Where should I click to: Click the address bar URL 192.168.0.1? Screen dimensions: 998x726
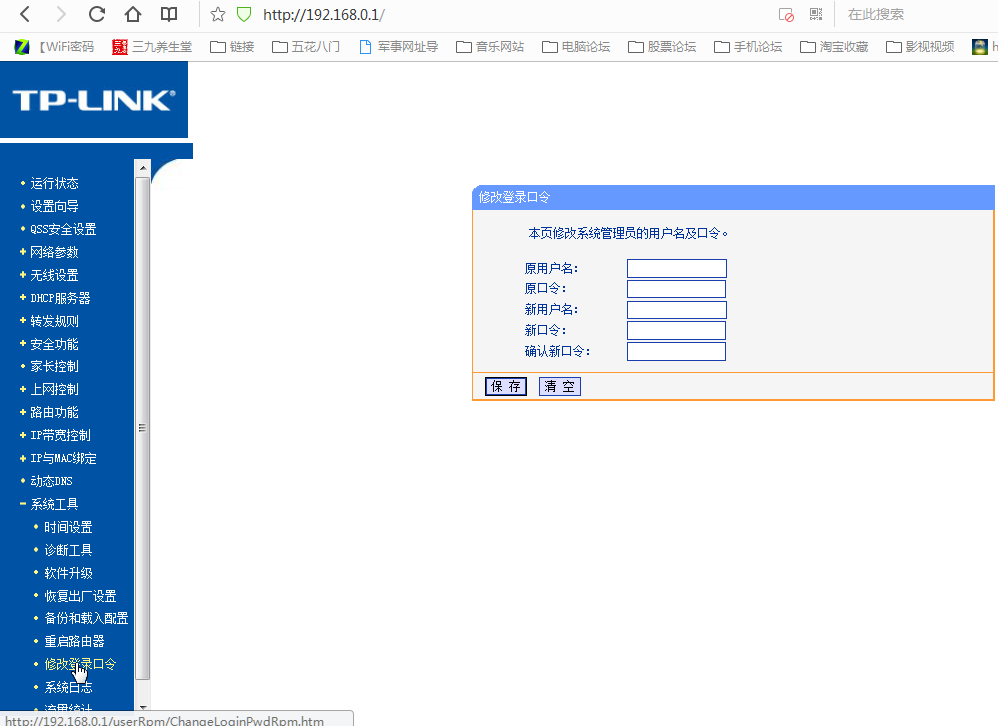coord(324,15)
